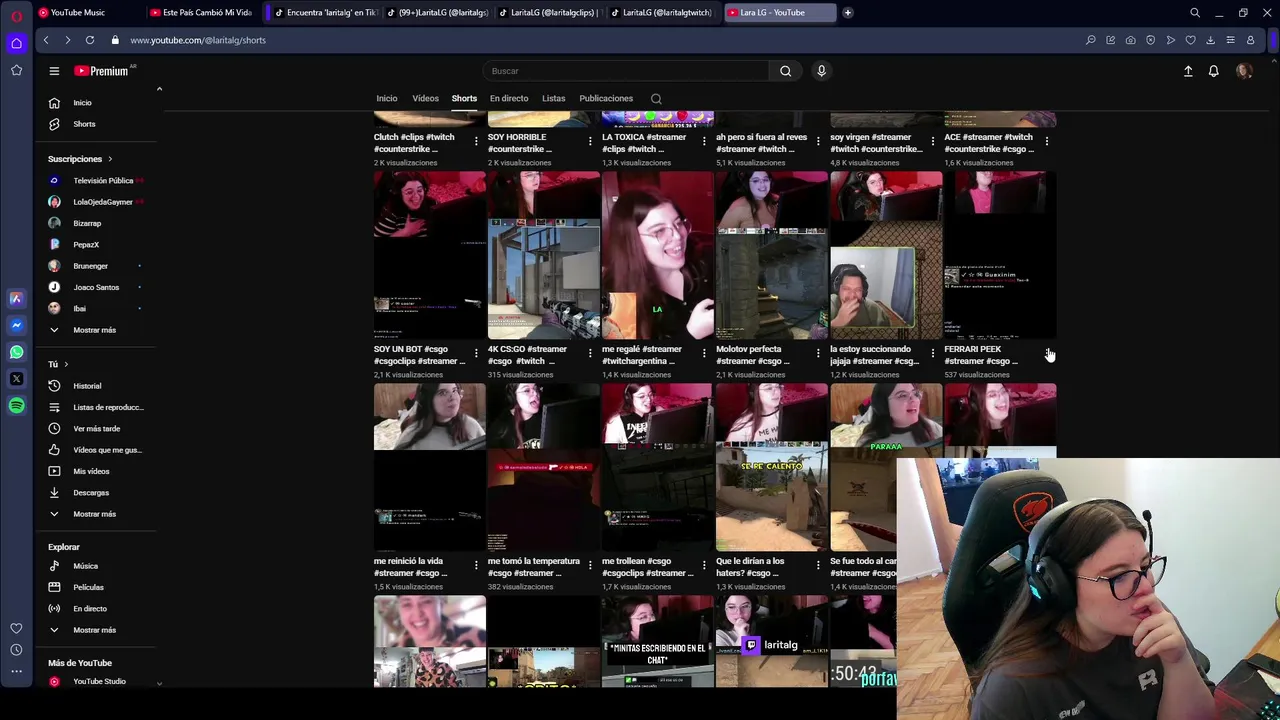Open options menu for Molotov perfecta short
This screenshot has height=720, width=1280.
click(818, 355)
